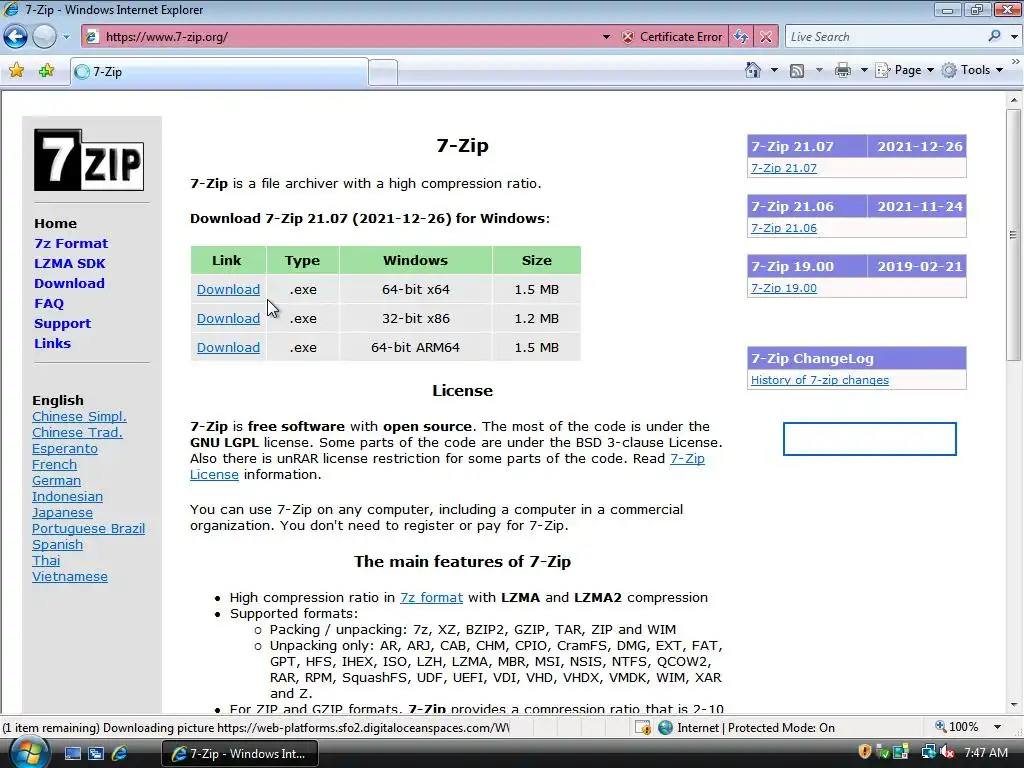1024x768 pixels.
Task: Switch language to Spanish
Action: coord(57,545)
